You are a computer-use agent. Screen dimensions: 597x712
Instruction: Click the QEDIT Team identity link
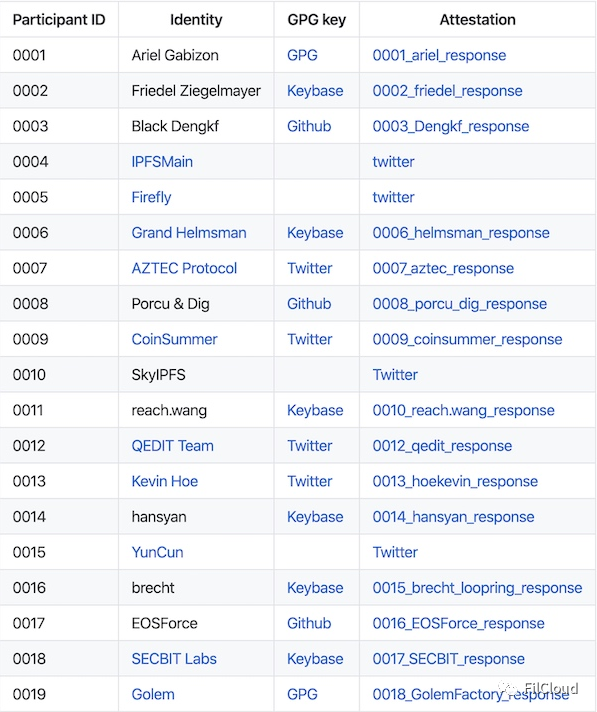point(173,445)
